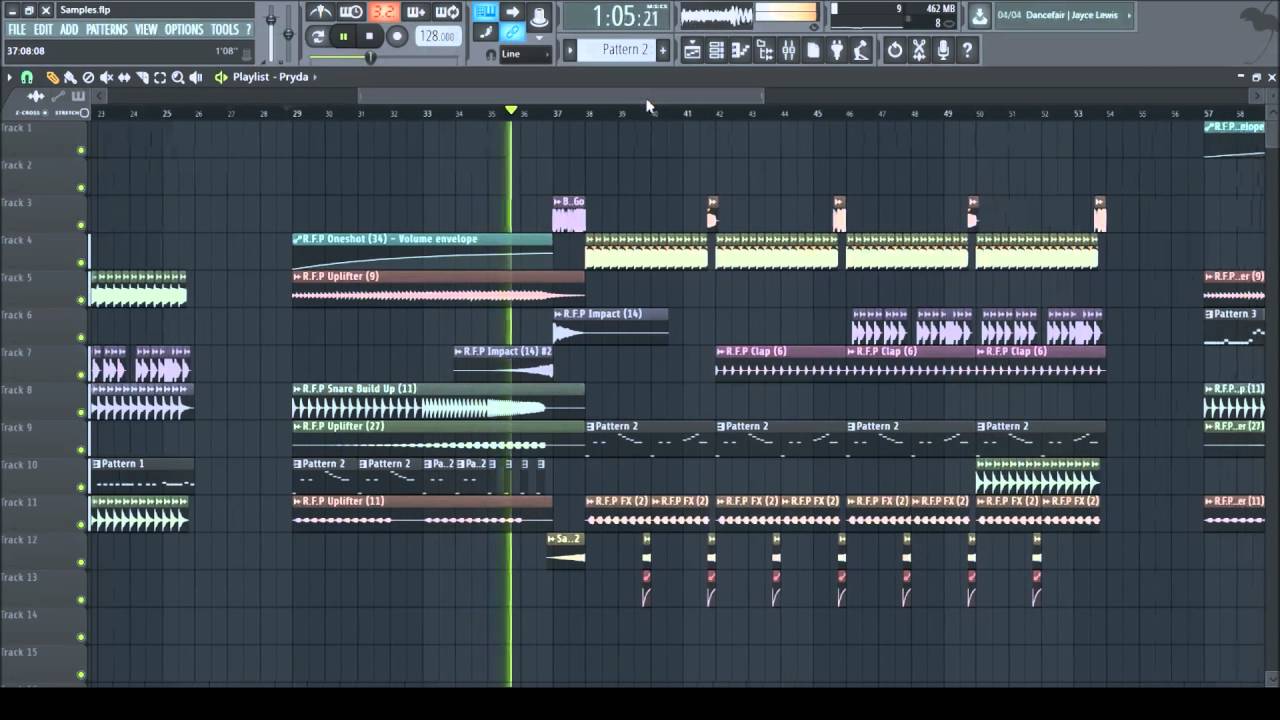
Task: Click the green playhead timeline marker
Action: click(x=511, y=110)
